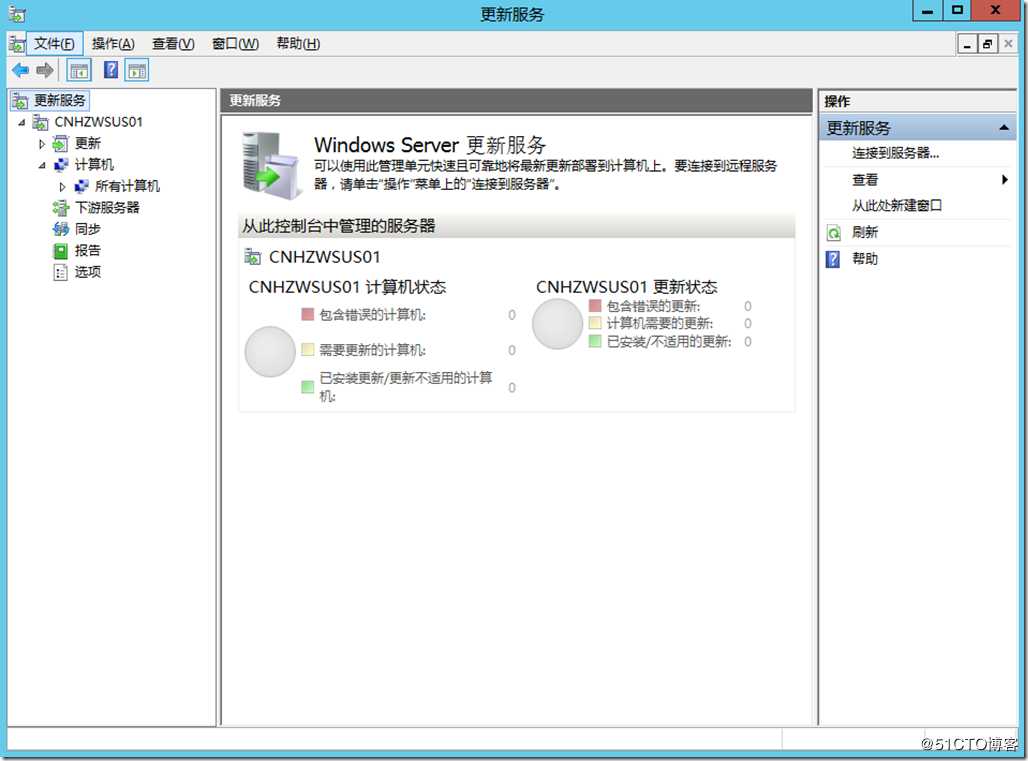Screen dimensions: 1028x761
Task: Click the 所有计算机 node icon
Action: point(81,186)
